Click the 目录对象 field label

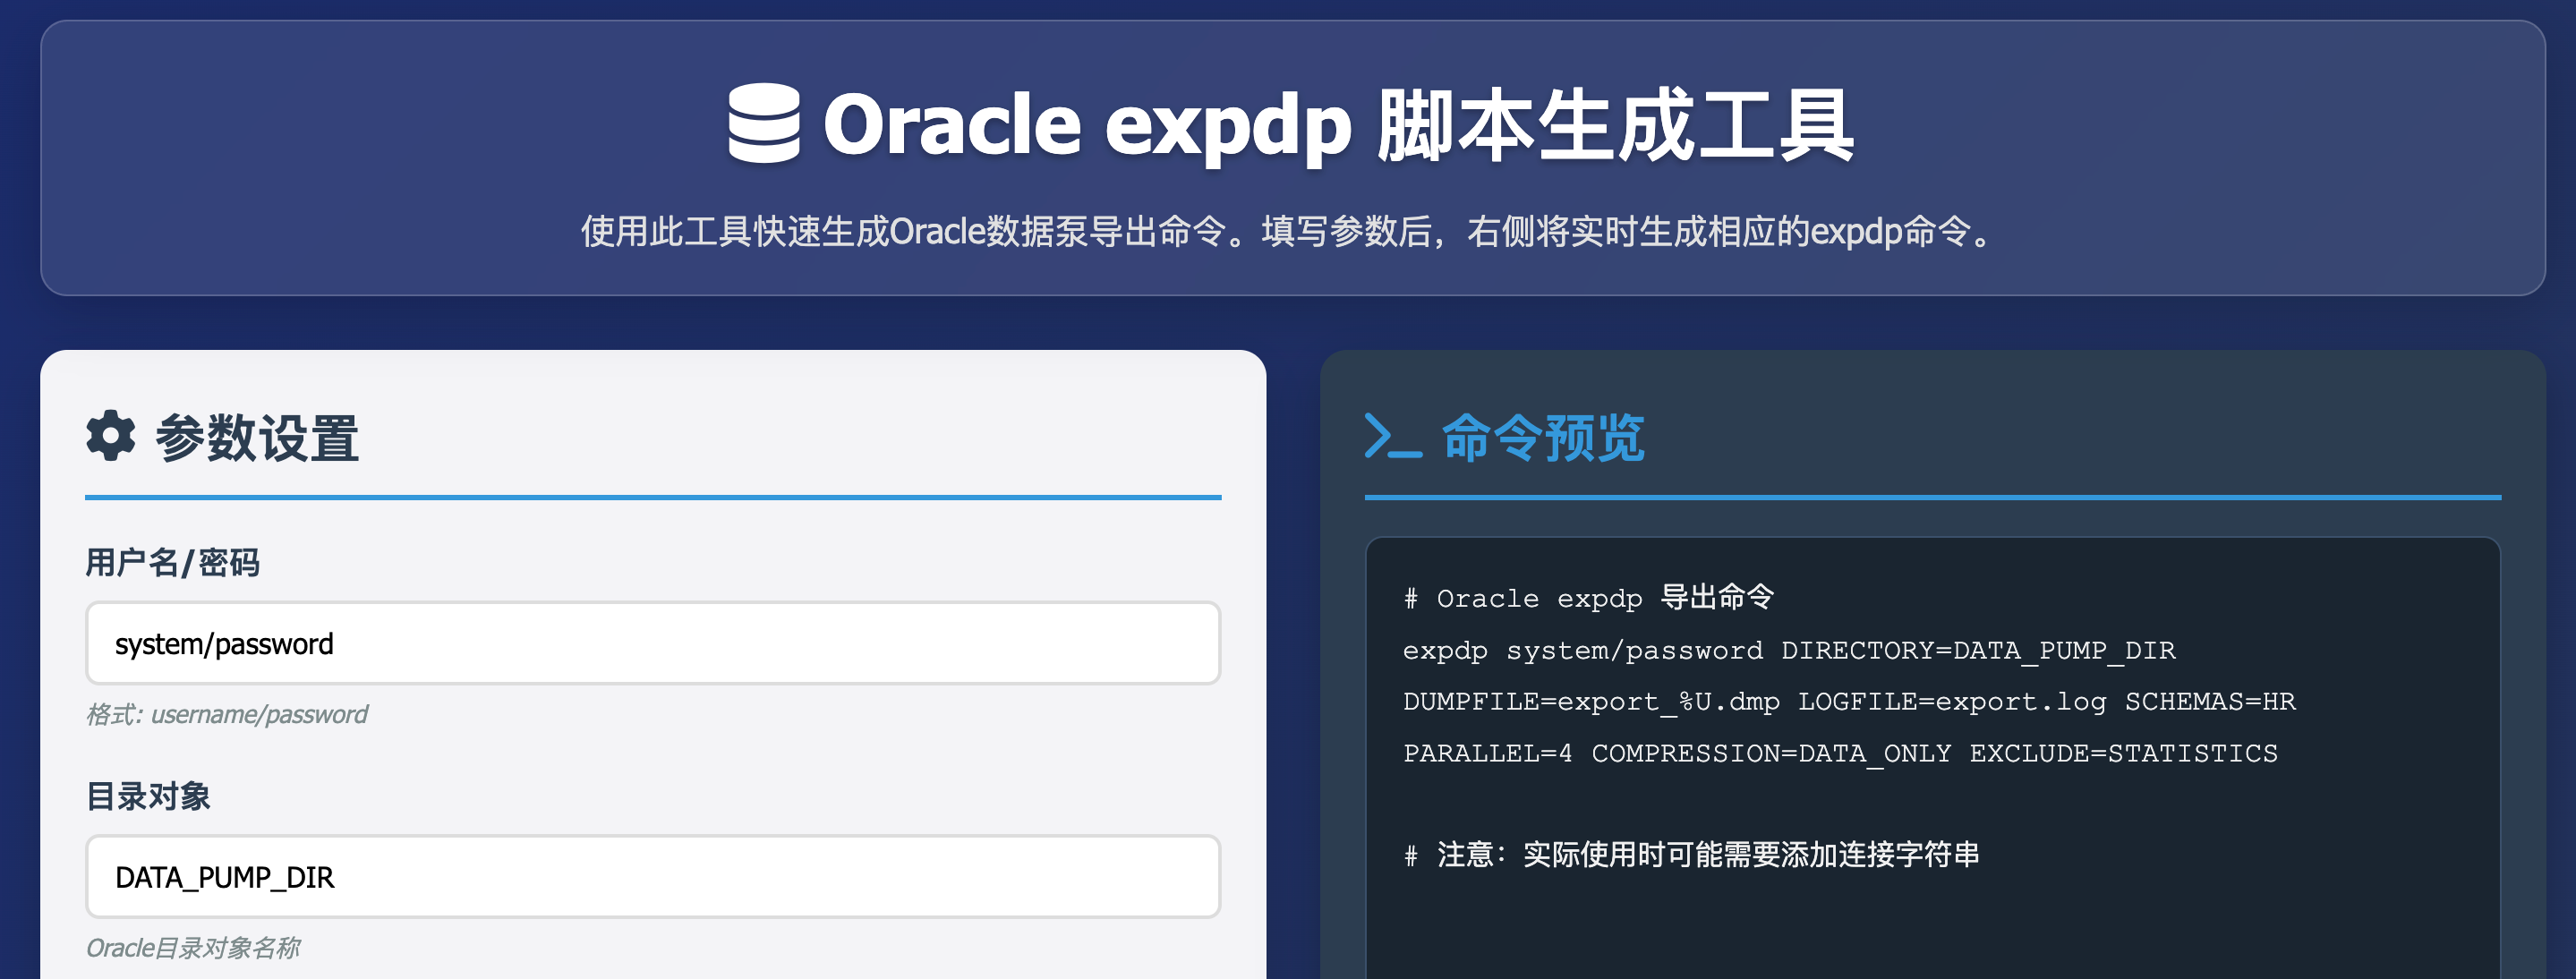(x=148, y=796)
